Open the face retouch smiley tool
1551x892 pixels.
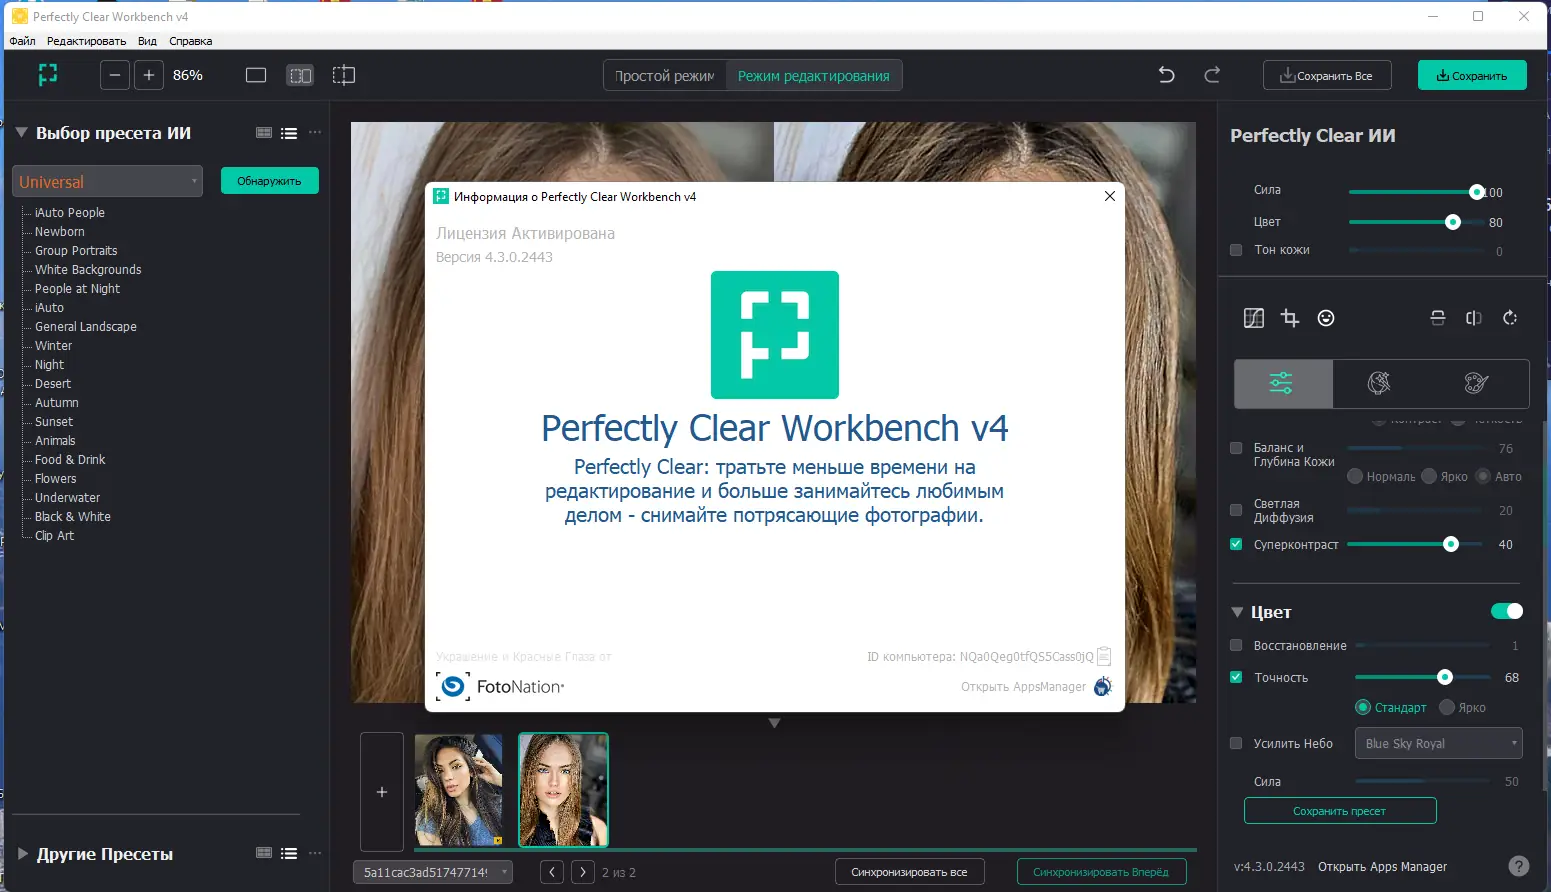pyautogui.click(x=1326, y=318)
